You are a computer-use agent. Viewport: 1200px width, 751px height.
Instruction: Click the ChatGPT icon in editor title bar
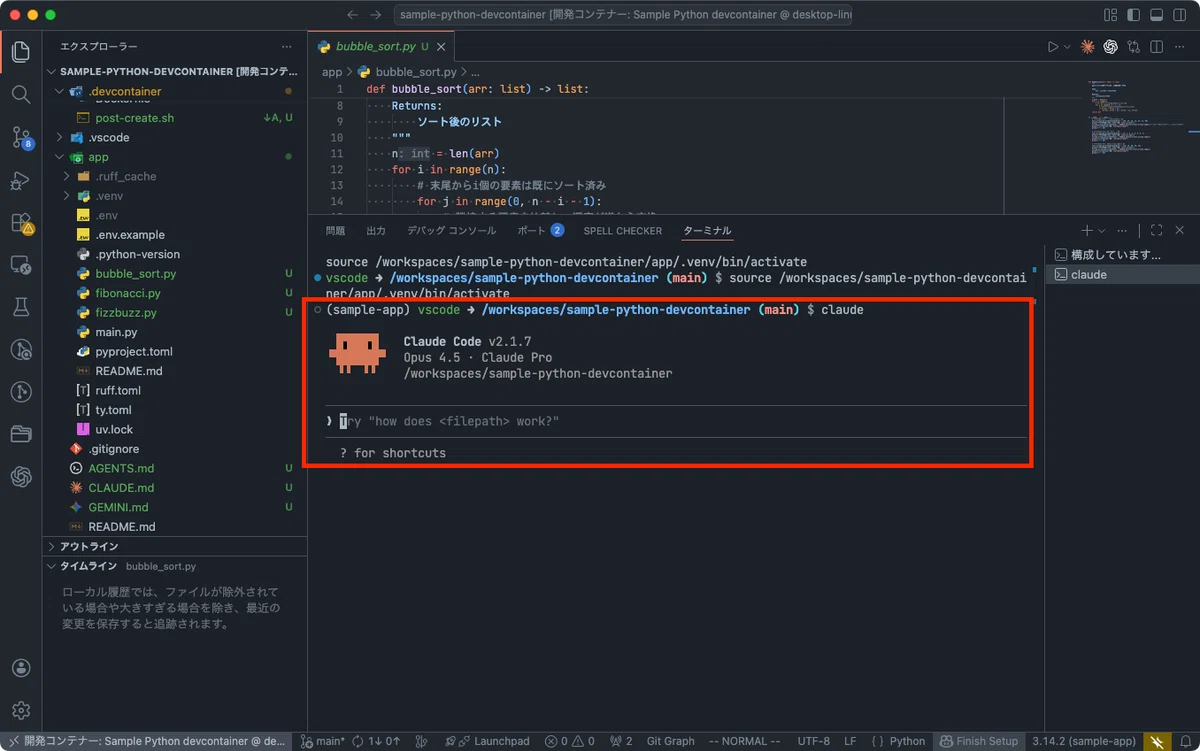pos(1110,47)
